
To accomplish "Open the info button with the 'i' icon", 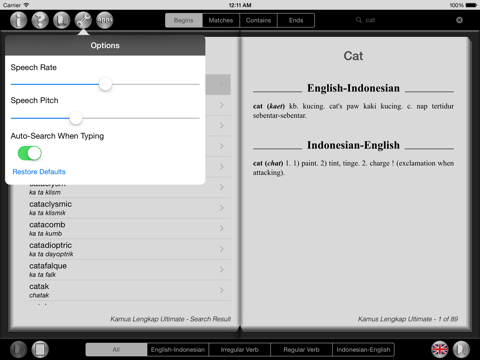I will pyautogui.click(x=18, y=20).
